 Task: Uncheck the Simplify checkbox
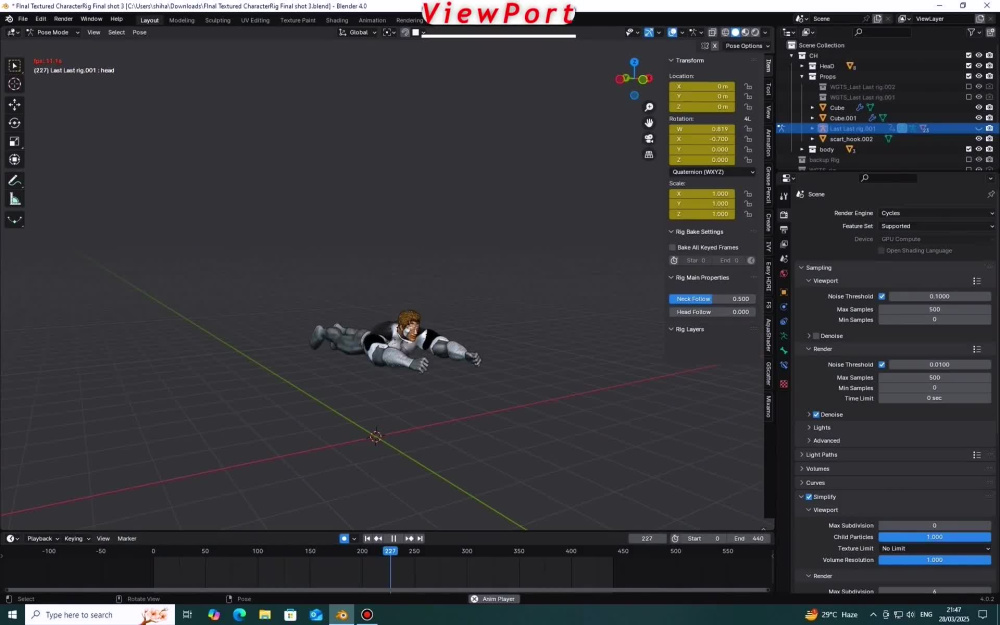[x=809, y=497]
